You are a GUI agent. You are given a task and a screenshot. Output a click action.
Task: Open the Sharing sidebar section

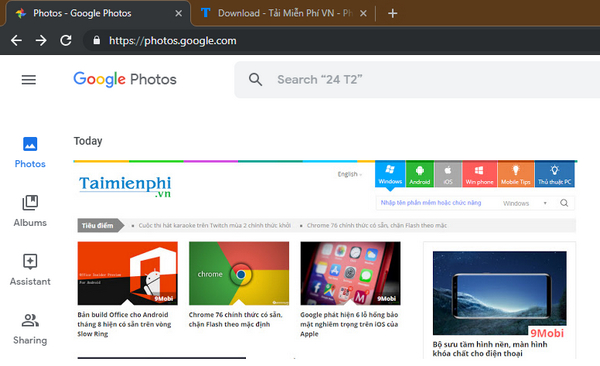click(30, 329)
